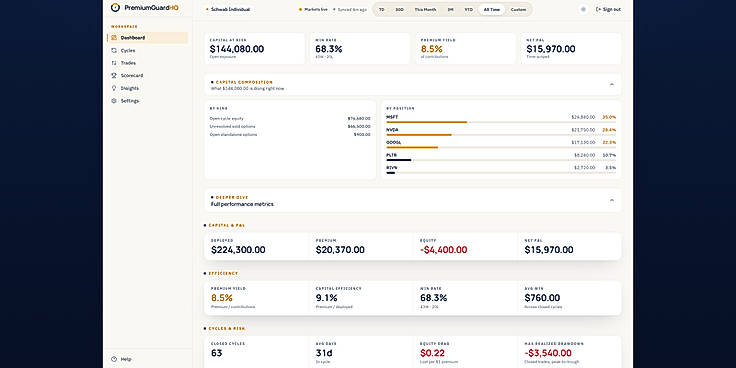Click the Scorecard trophy icon
The width and height of the screenshot is (736, 368).
pos(114,75)
